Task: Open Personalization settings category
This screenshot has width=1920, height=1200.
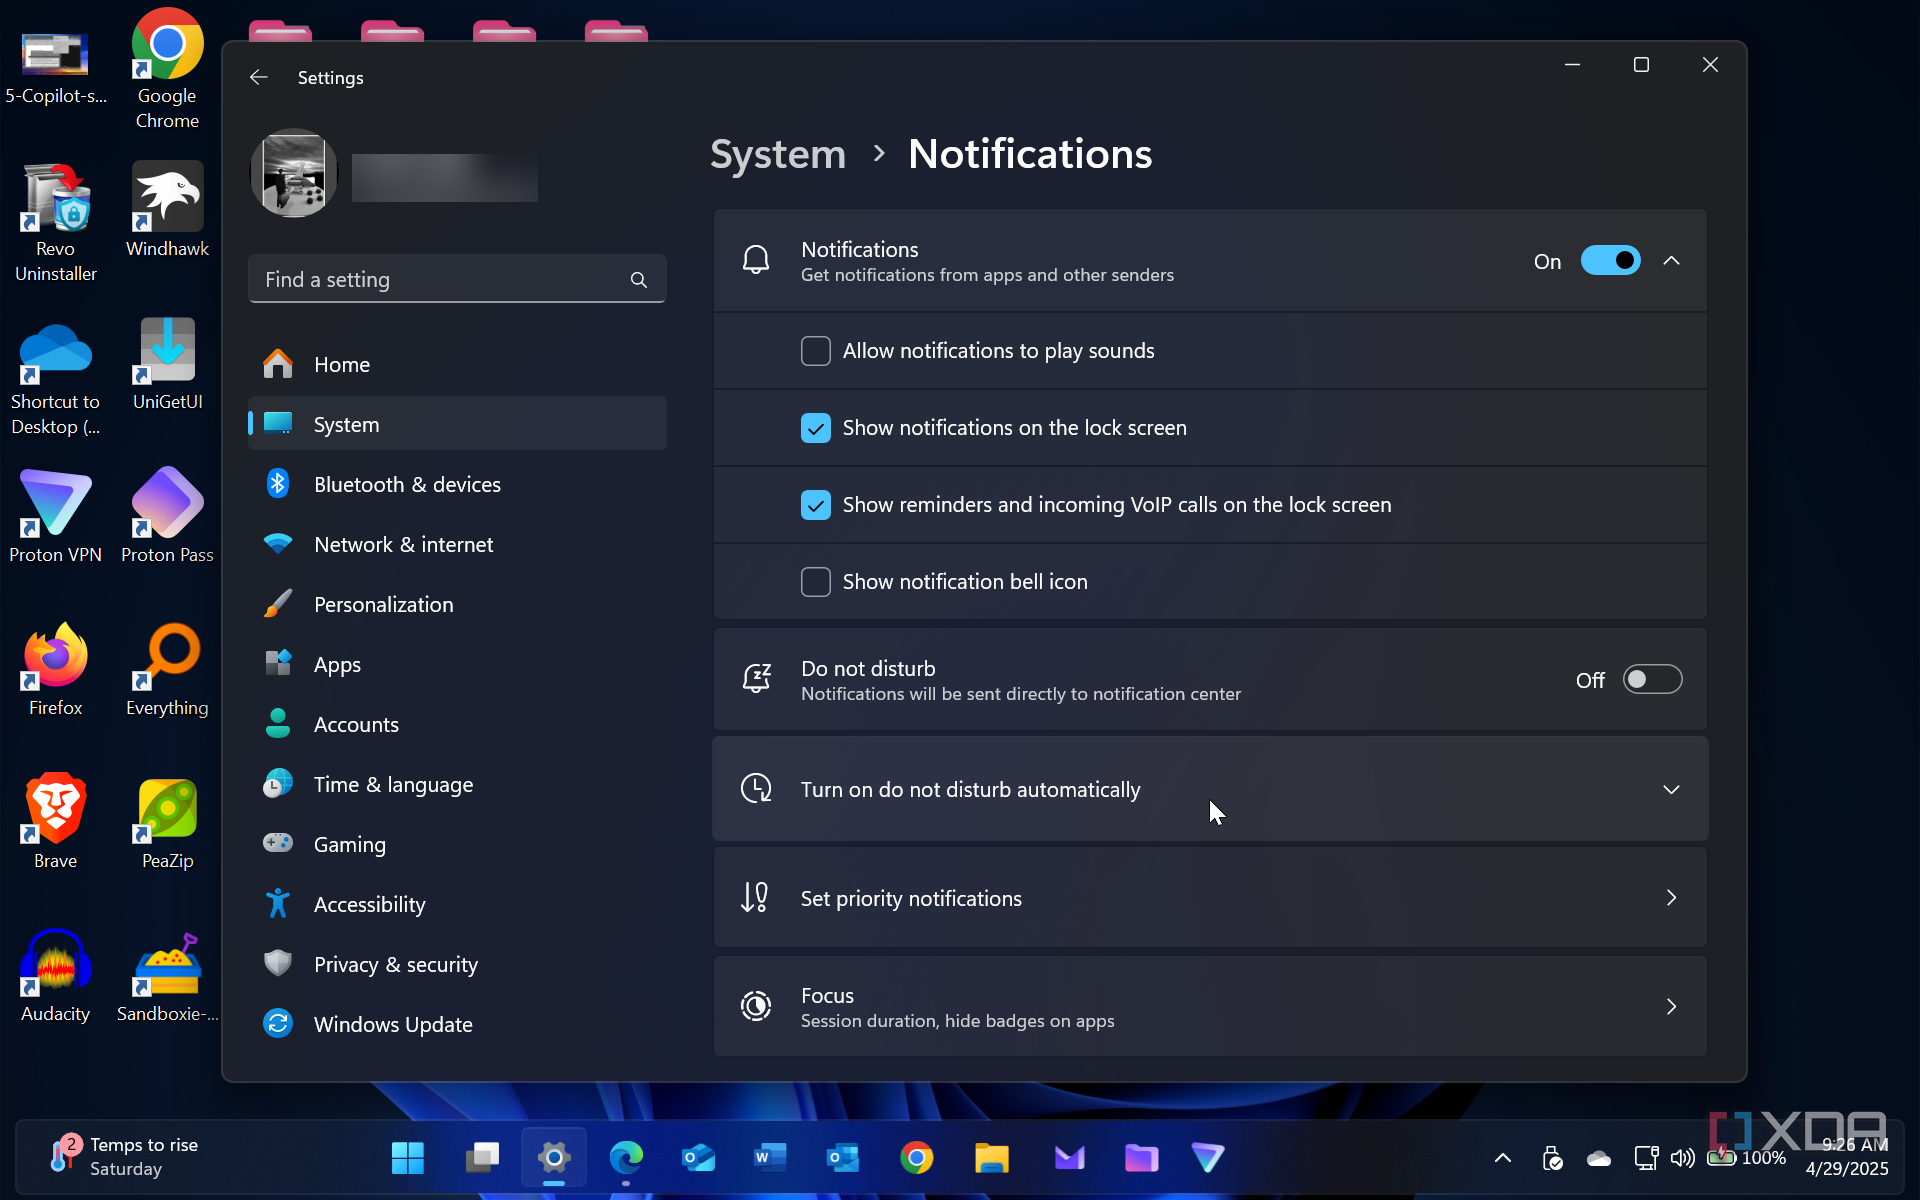Action: 457,604
